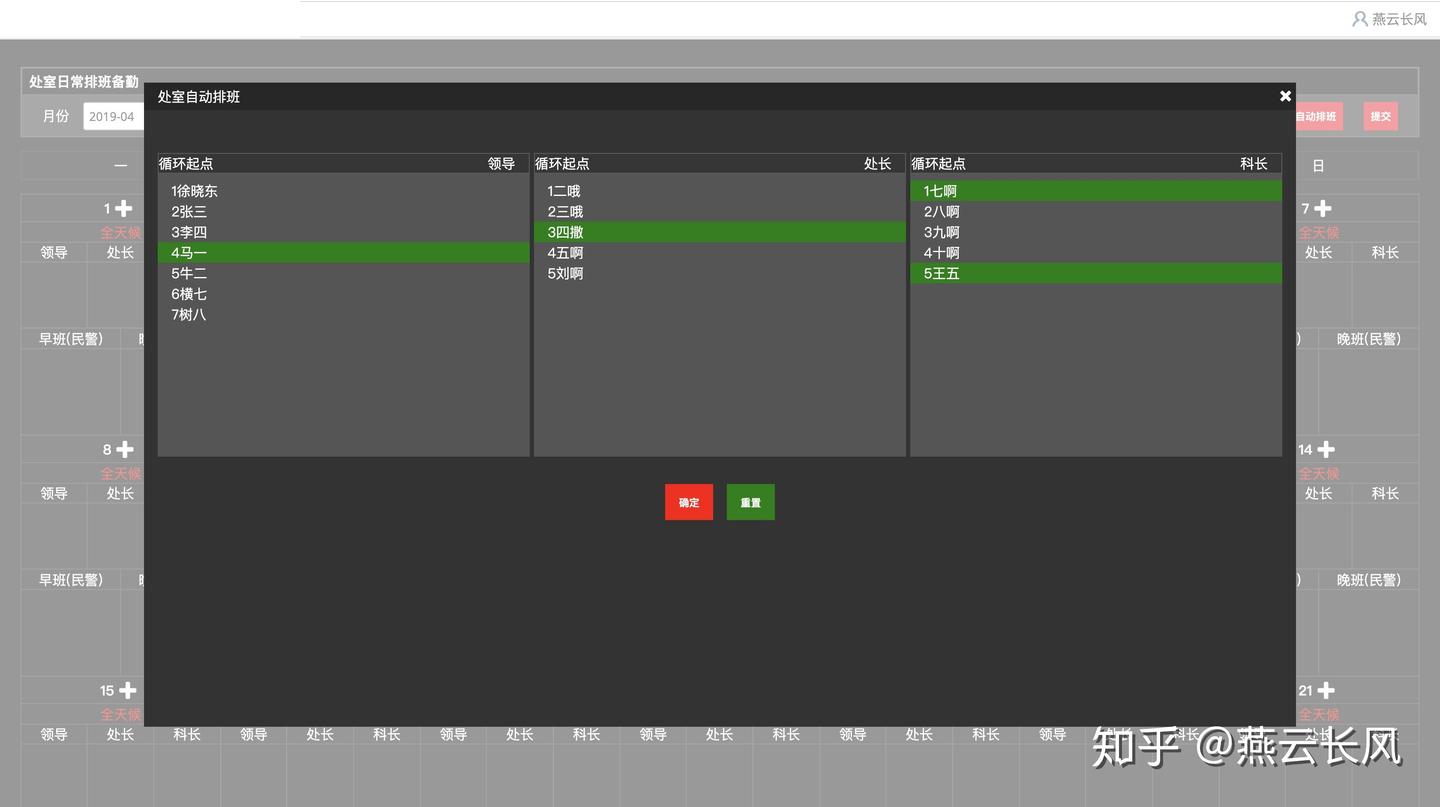The width and height of the screenshot is (1440, 807).
Task: Click the pink 提交 button
Action: pyautogui.click(x=1380, y=116)
